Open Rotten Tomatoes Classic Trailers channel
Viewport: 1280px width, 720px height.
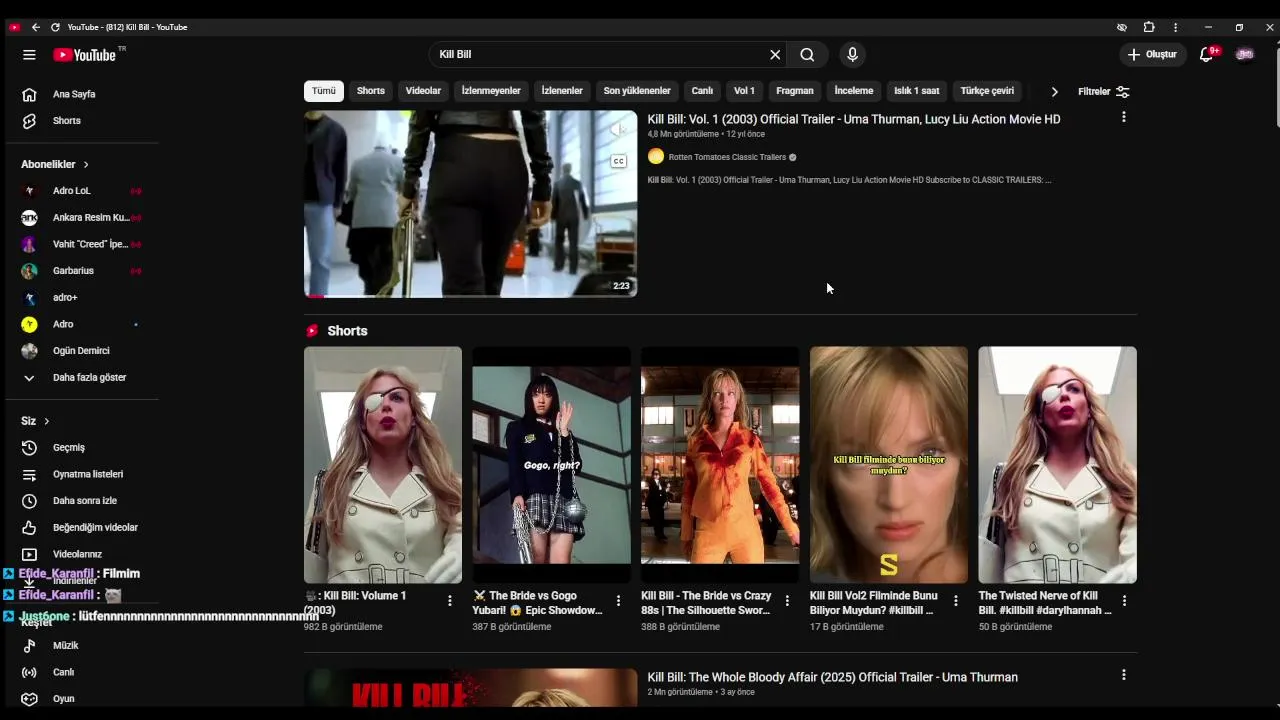pos(727,157)
